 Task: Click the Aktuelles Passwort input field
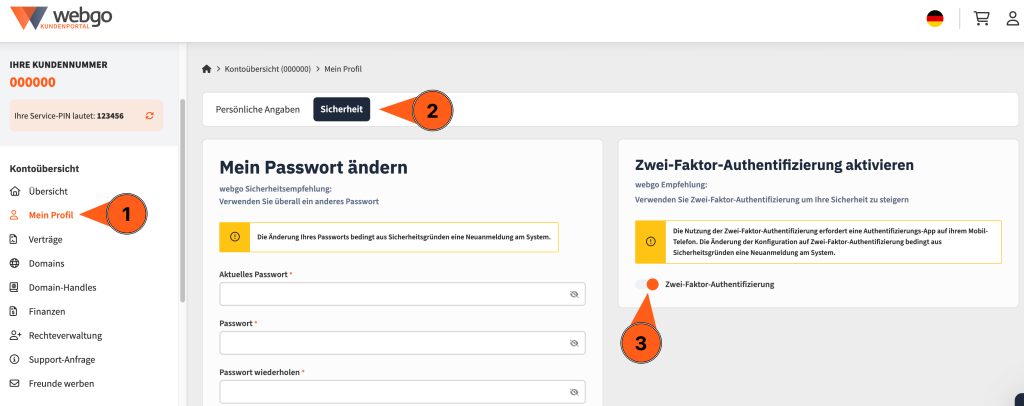click(402, 294)
